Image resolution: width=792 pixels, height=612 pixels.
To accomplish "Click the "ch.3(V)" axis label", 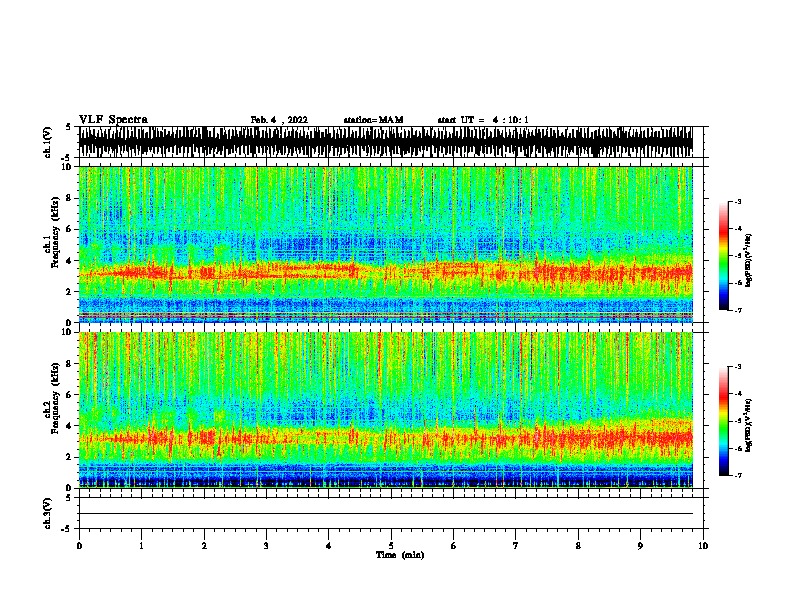I will click(x=48, y=513).
